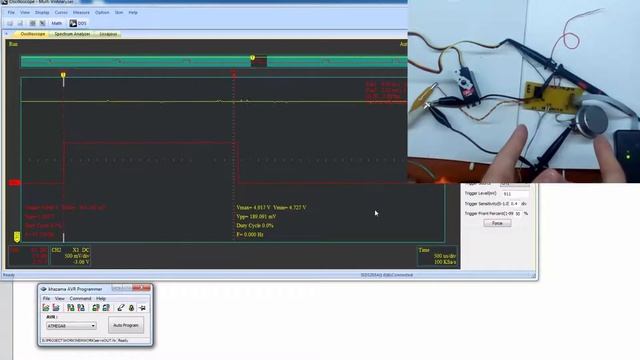The width and height of the screenshot is (640, 360).
Task: Open the Help menu in oscilloscope window
Action: (133, 13)
